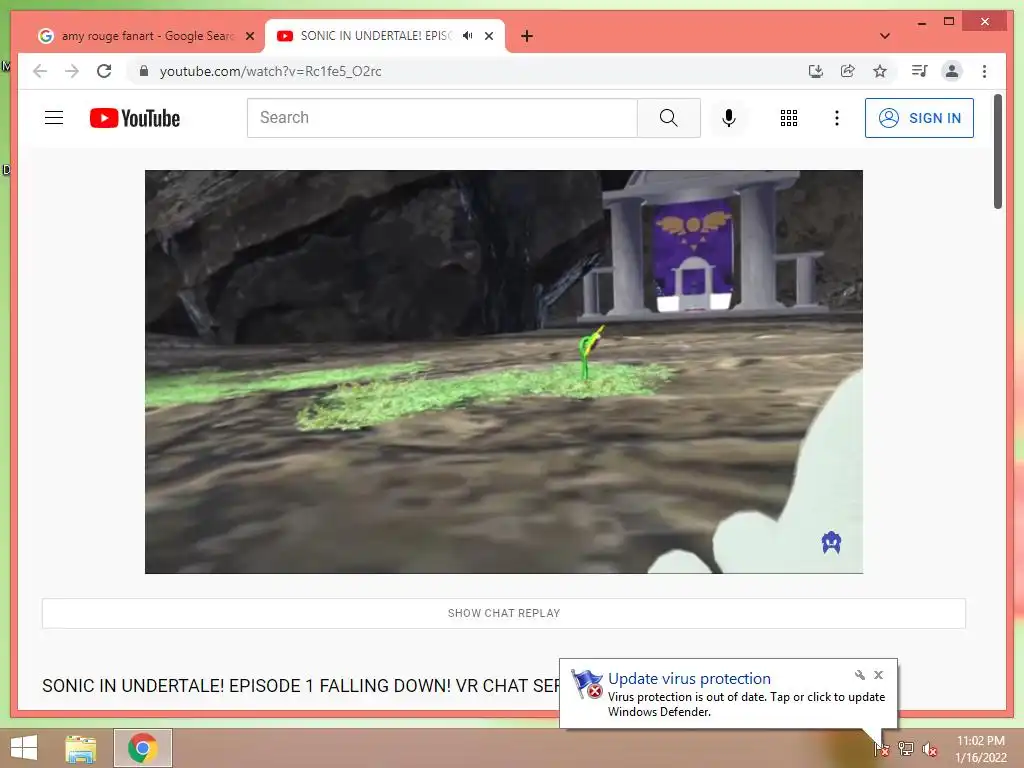The width and height of the screenshot is (1024, 768).
Task: Click the site lock icon in address bar
Action: pyautogui.click(x=144, y=71)
